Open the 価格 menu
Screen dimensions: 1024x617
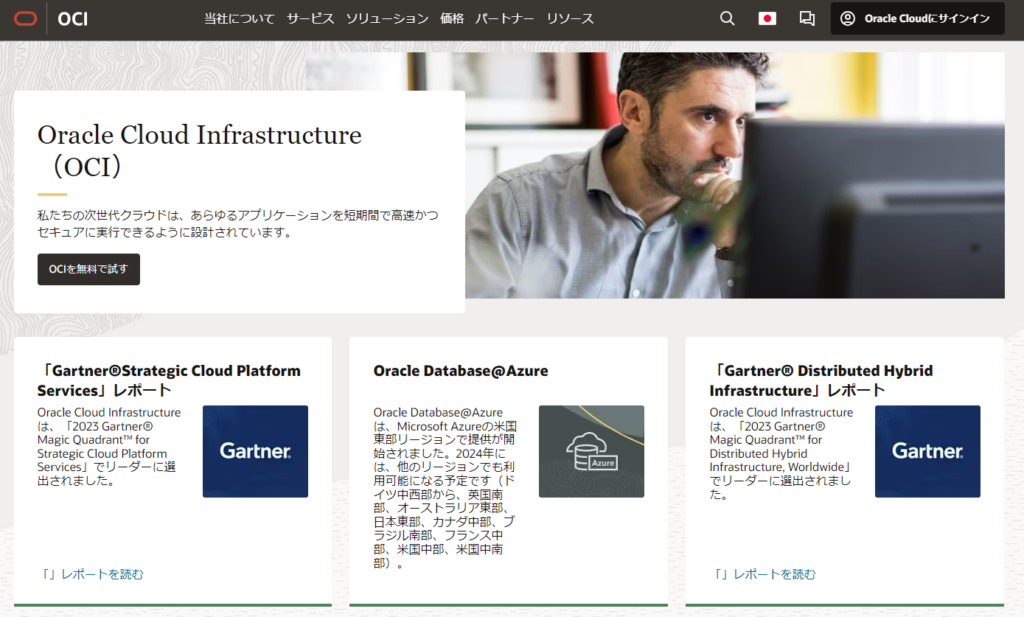tap(452, 19)
